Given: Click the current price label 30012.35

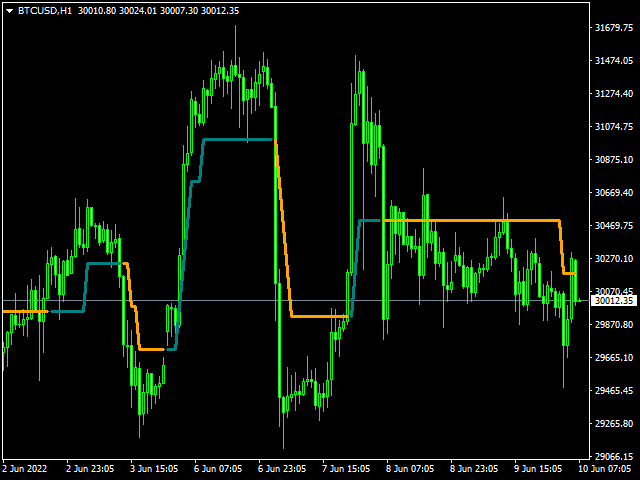Looking at the screenshot, I should pos(614,301).
